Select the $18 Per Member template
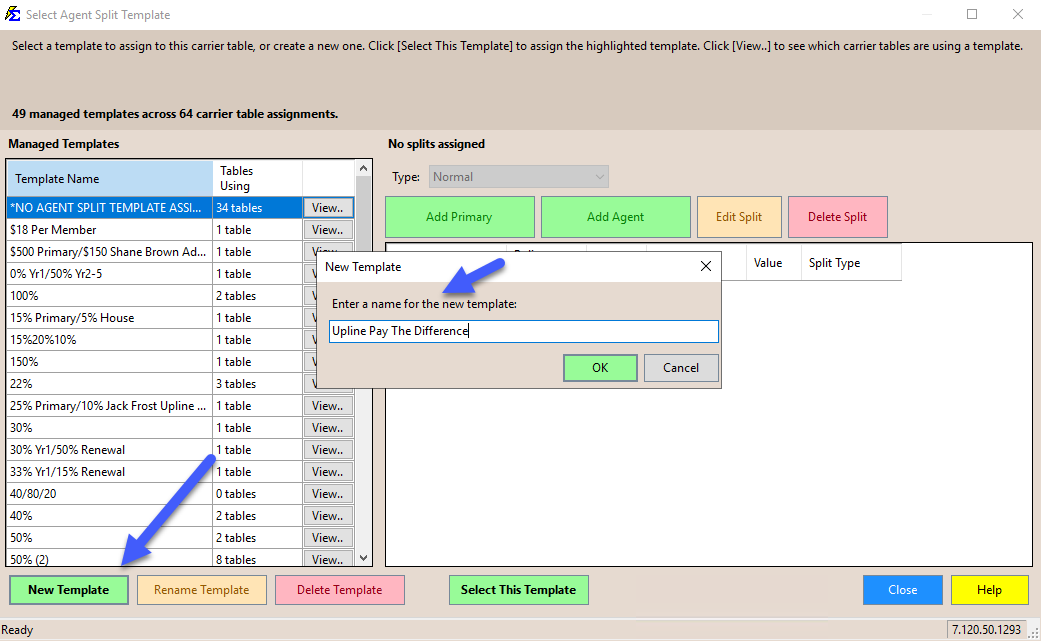This screenshot has width=1041, height=641. click(x=109, y=230)
